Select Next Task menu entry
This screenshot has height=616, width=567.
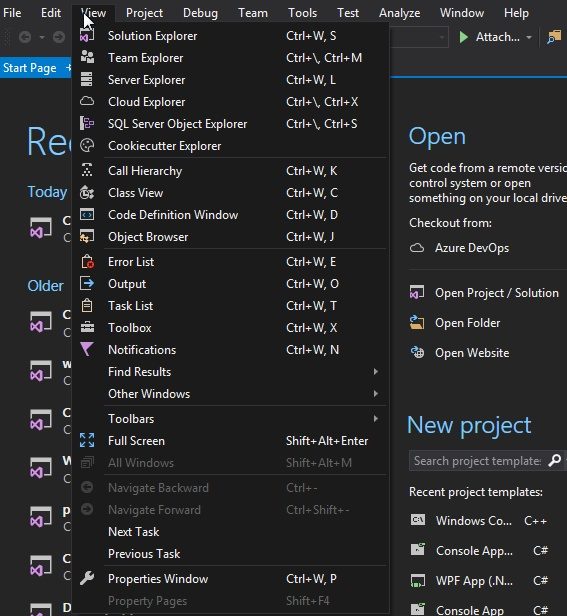pyautogui.click(x=231, y=532)
